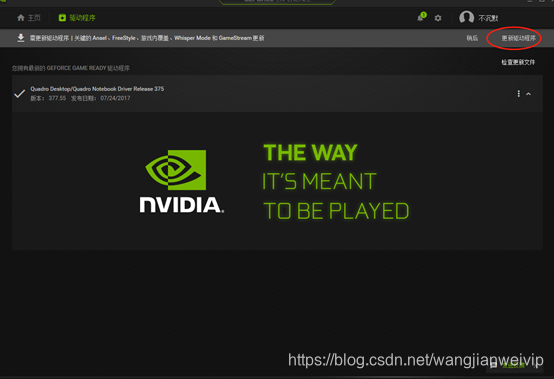Open the notifications bell

(x=420, y=18)
